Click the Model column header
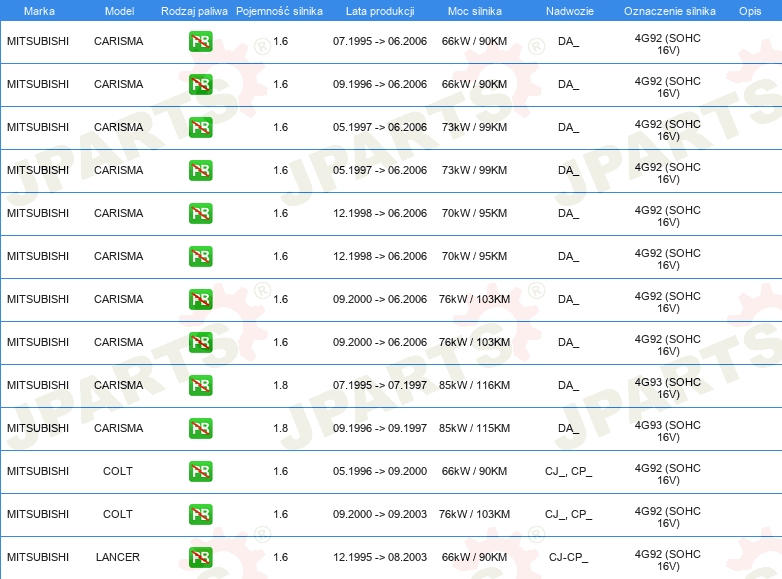Screen dimensions: 782x579 click(119, 11)
